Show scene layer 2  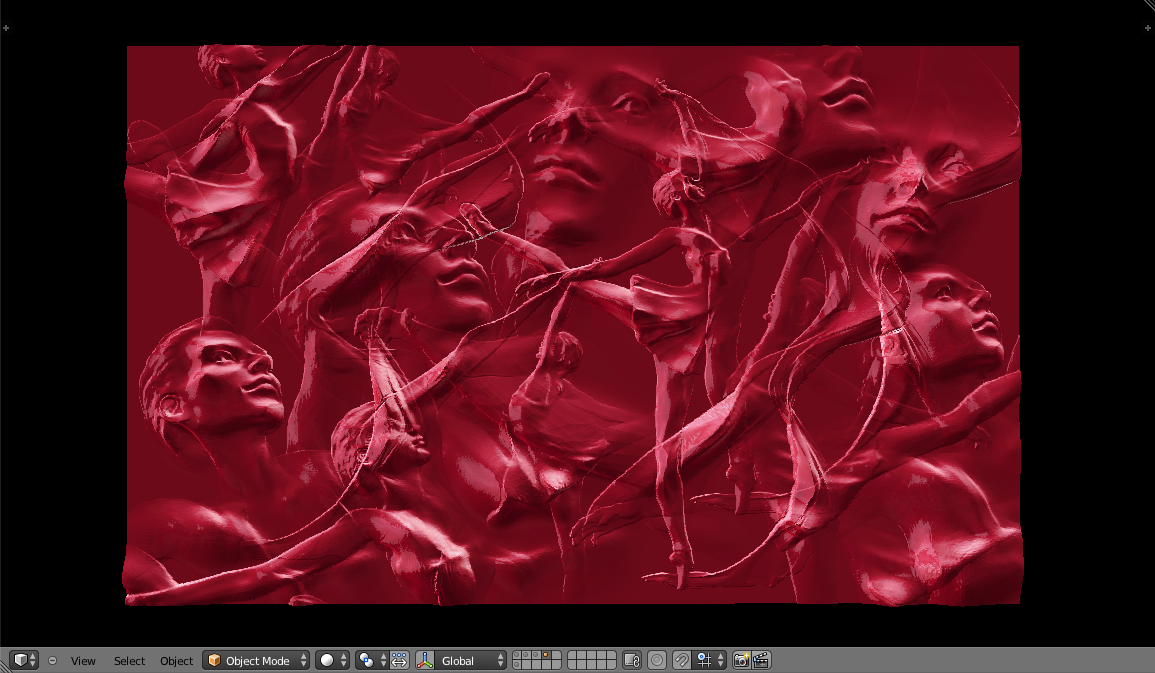[x=527, y=655]
